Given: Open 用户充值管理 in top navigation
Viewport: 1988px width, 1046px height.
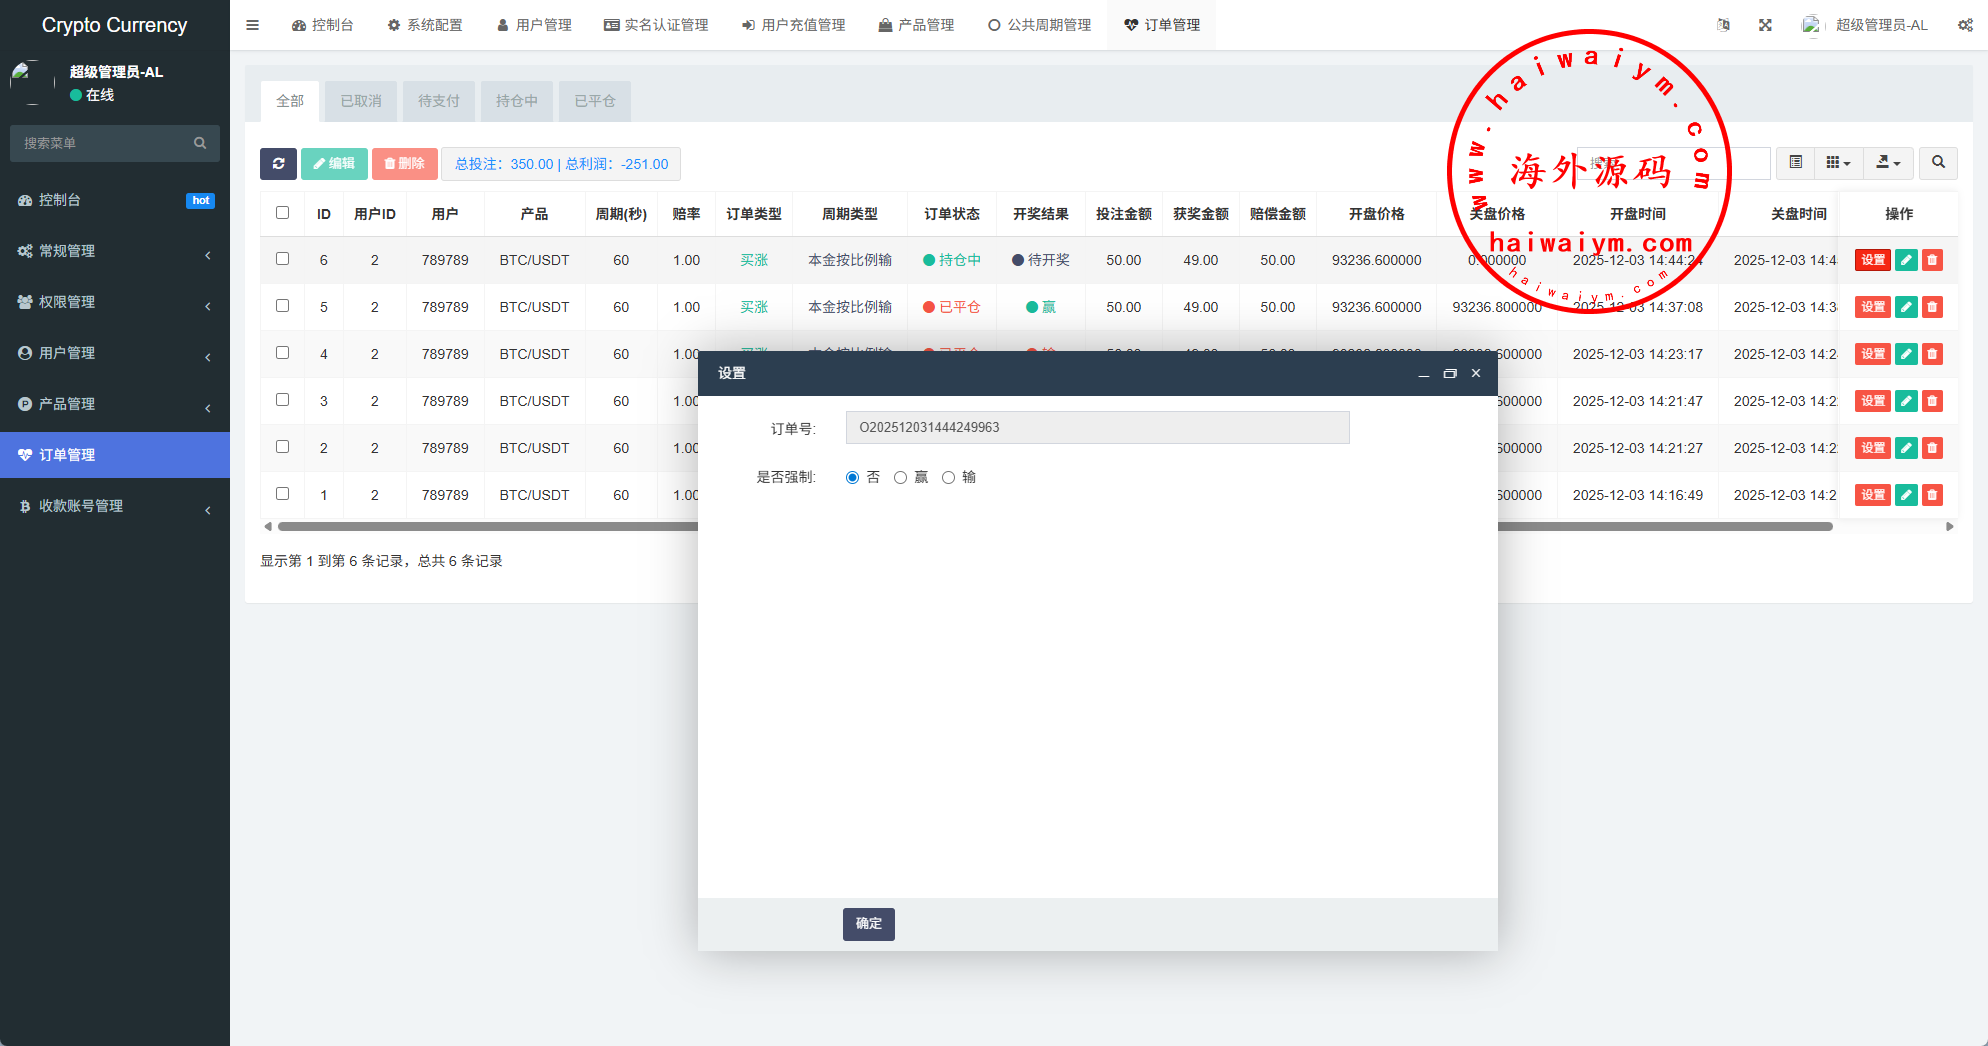Looking at the screenshot, I should coord(793,25).
